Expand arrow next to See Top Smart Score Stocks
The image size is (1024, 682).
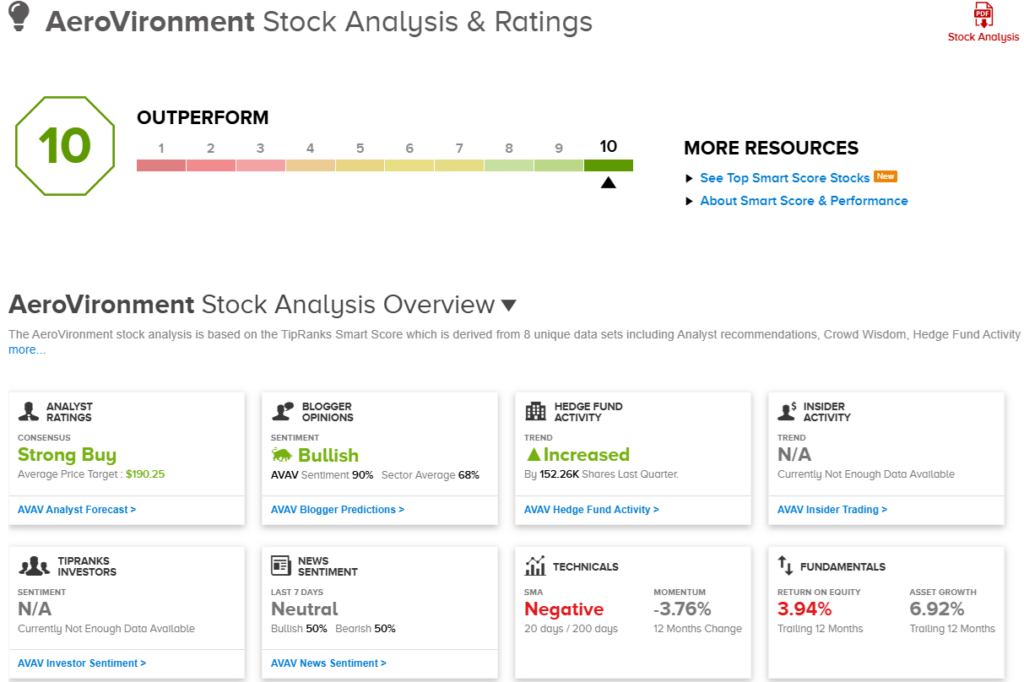(689, 178)
